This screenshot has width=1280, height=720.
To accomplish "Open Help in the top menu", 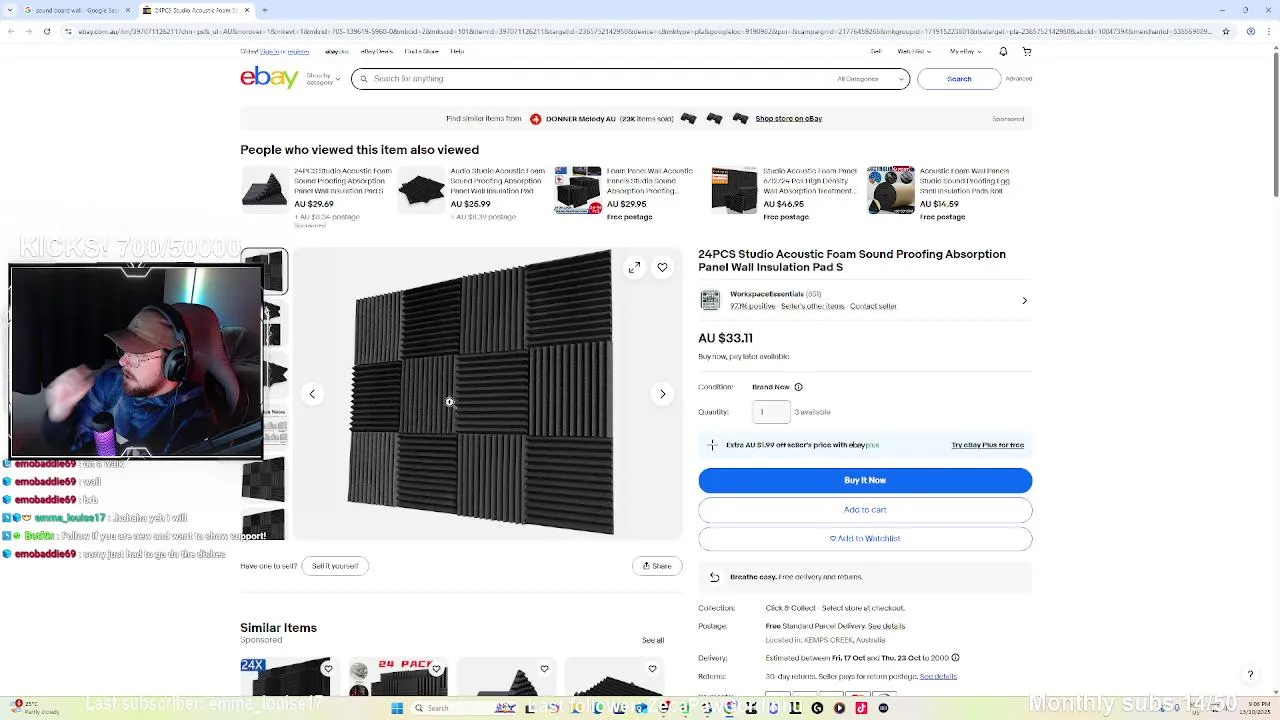I will point(457,51).
